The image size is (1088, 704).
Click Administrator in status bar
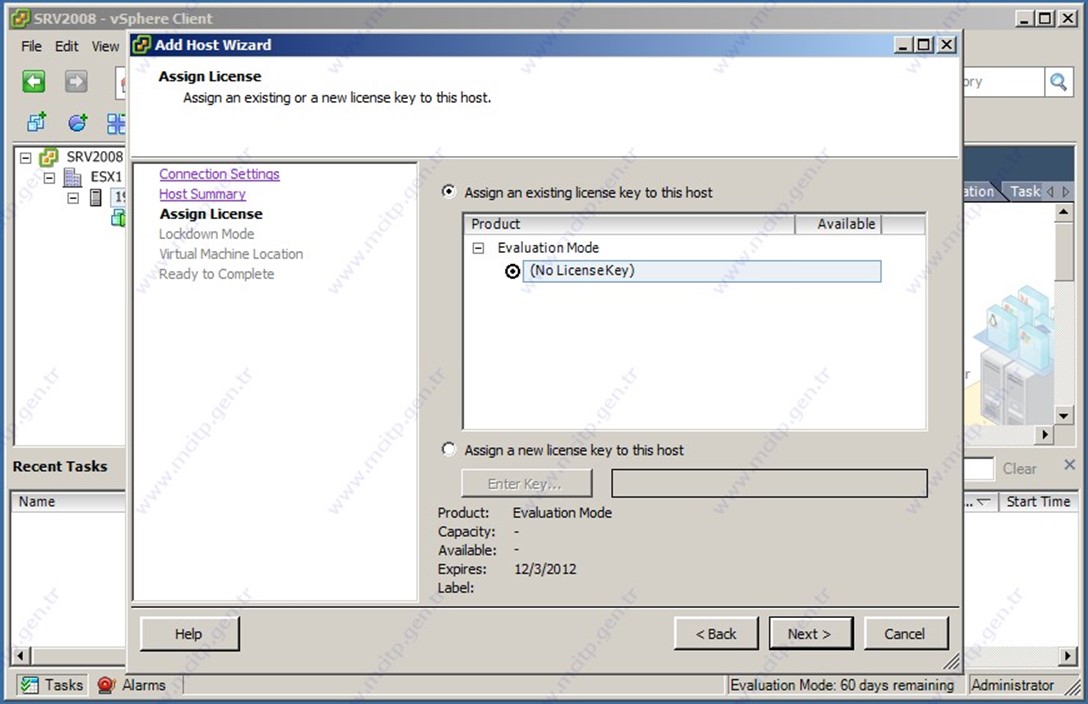coord(1012,685)
